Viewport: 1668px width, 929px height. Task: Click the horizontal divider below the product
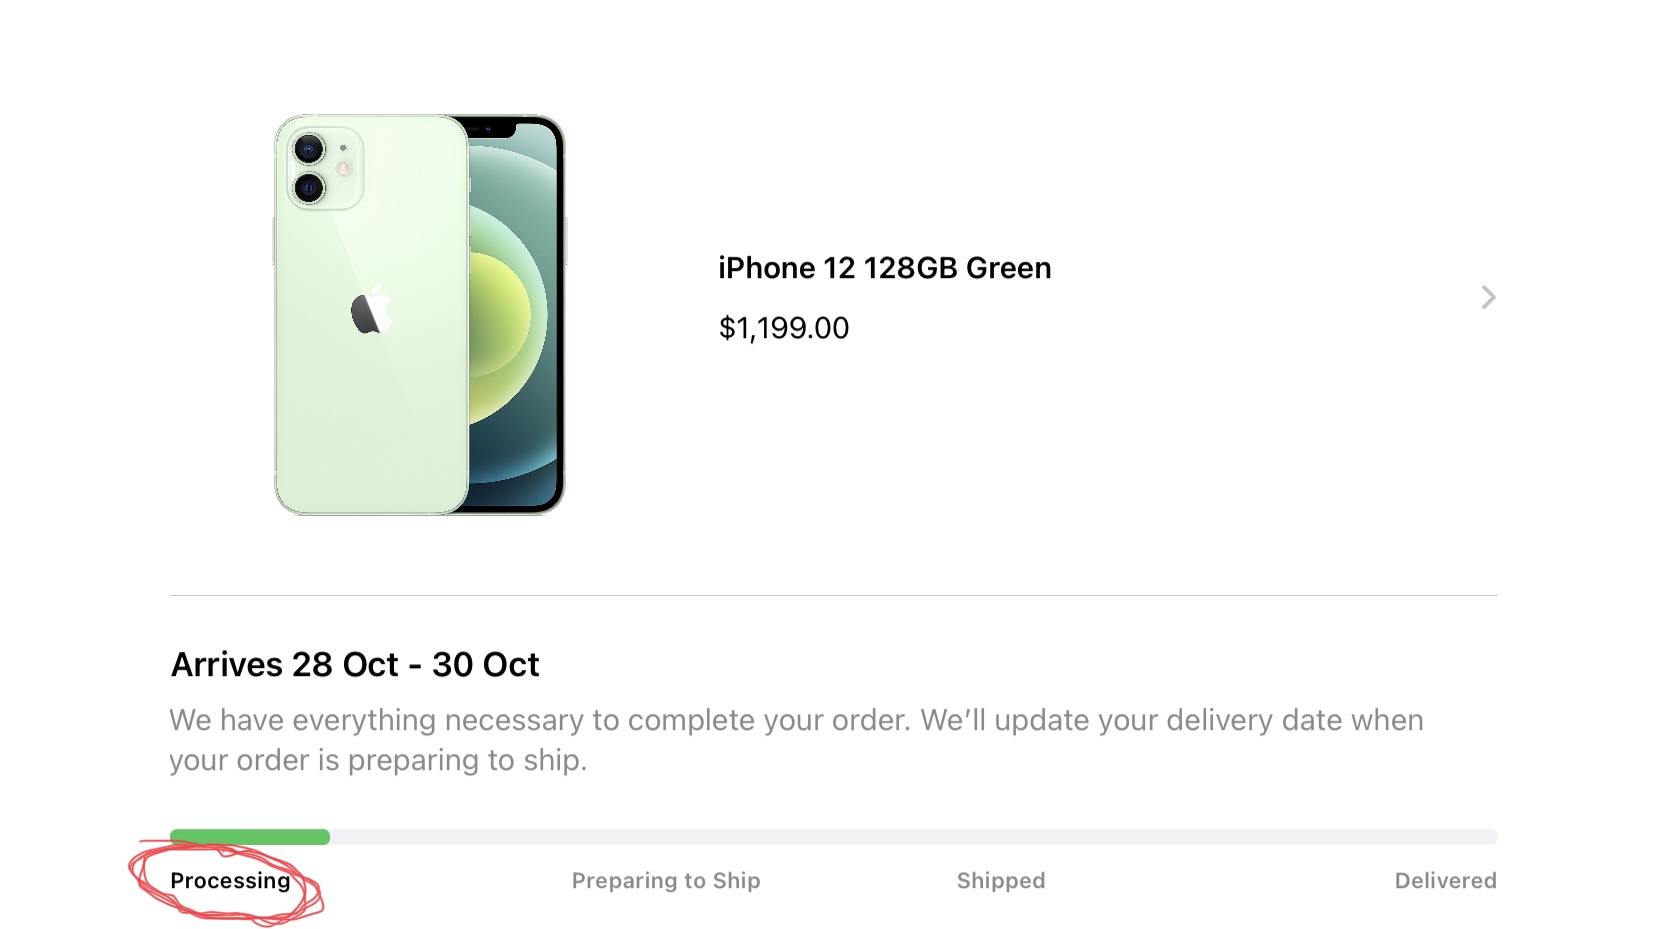[x=833, y=595]
